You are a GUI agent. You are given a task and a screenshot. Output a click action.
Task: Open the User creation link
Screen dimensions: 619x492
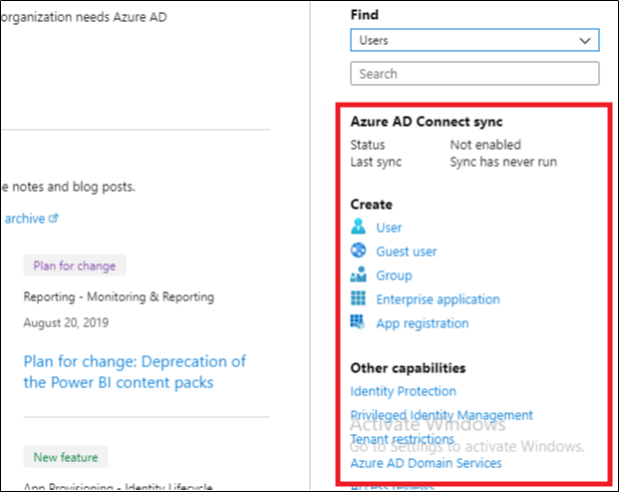[x=389, y=228]
